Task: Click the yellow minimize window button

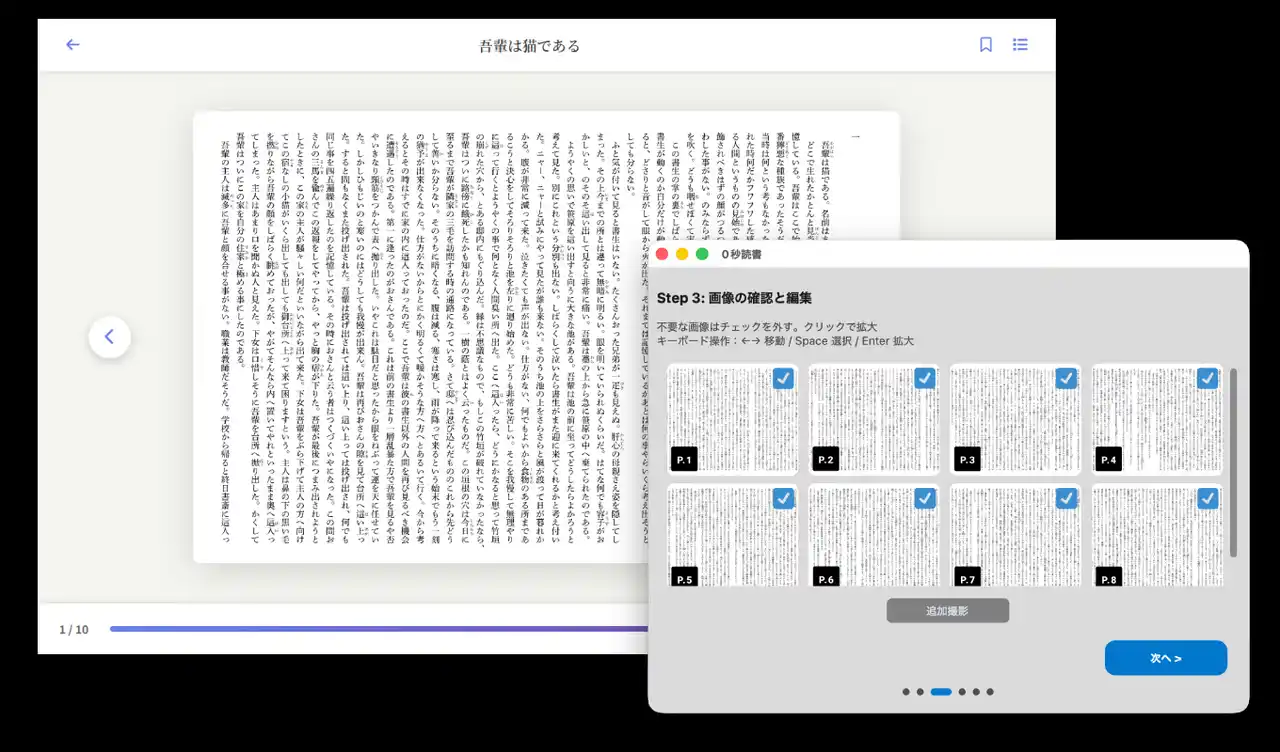Action: (x=682, y=254)
